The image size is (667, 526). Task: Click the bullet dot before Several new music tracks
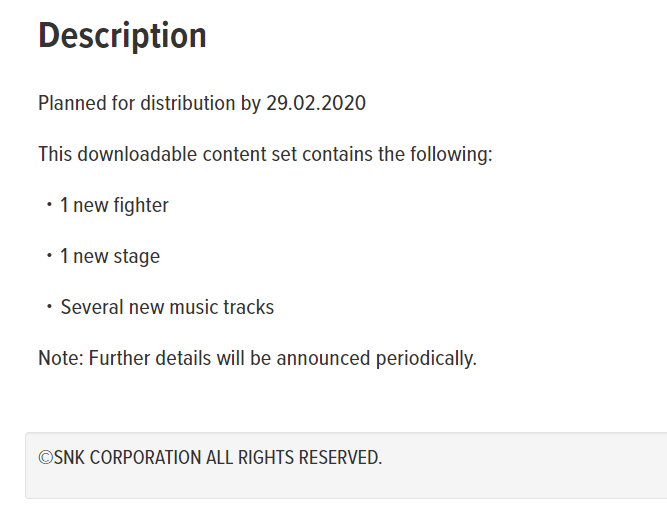point(47,308)
